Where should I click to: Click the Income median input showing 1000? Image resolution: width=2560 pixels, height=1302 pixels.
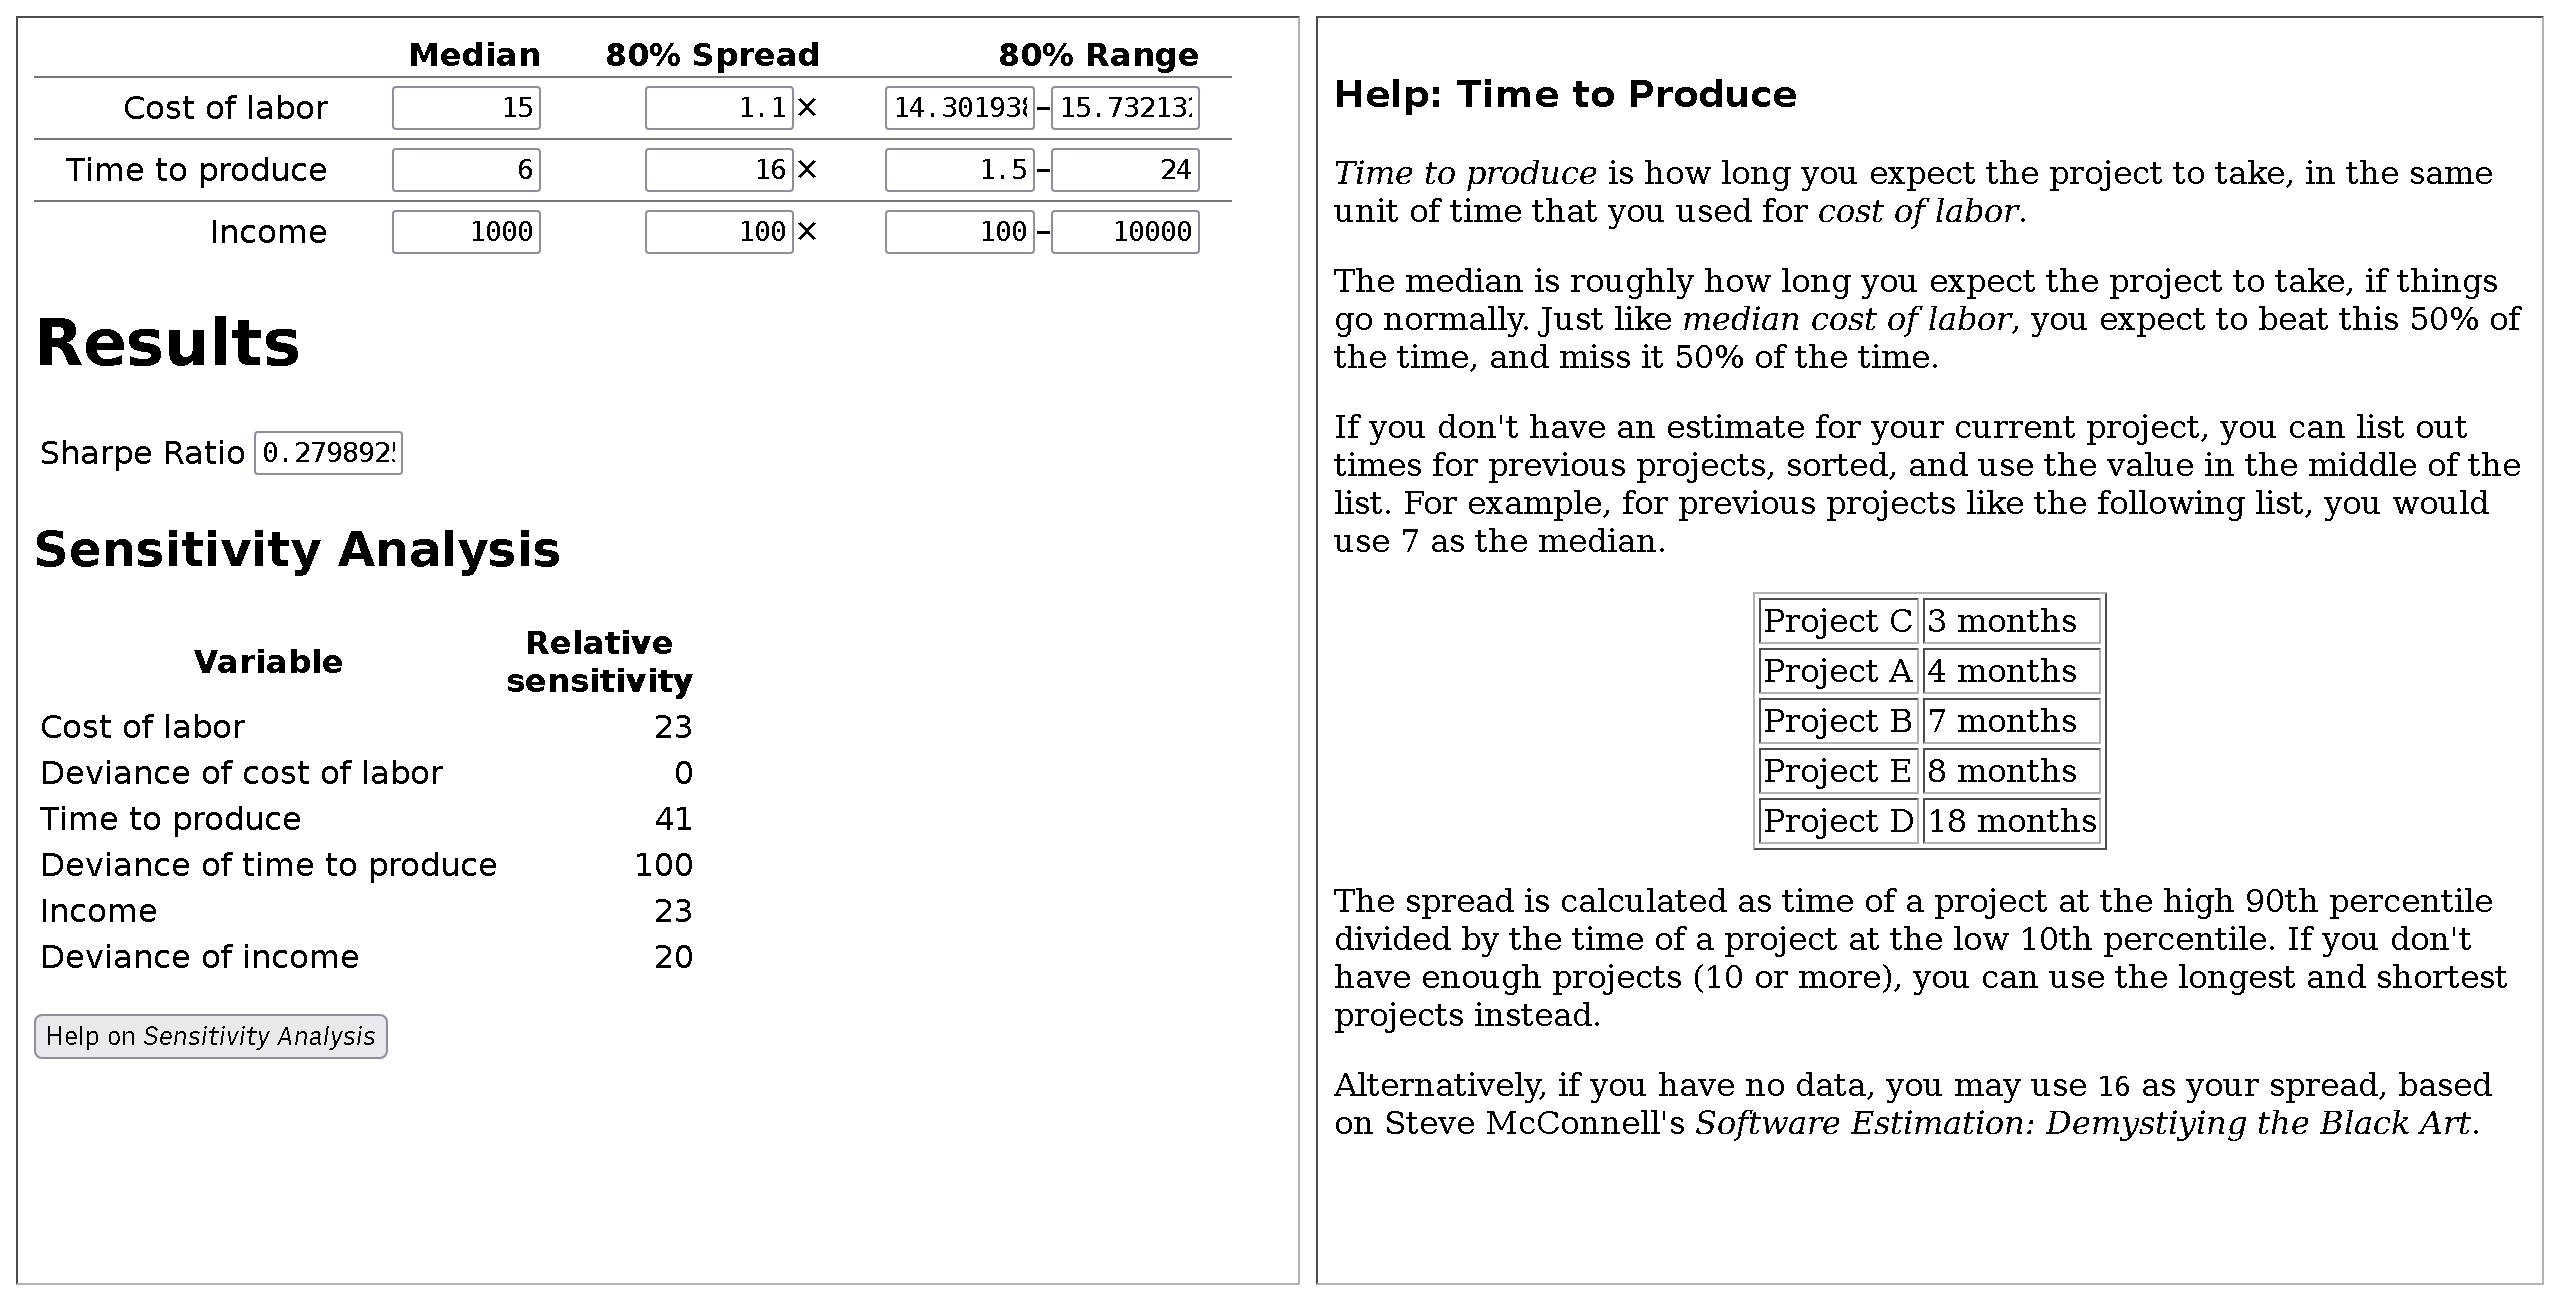(x=466, y=232)
